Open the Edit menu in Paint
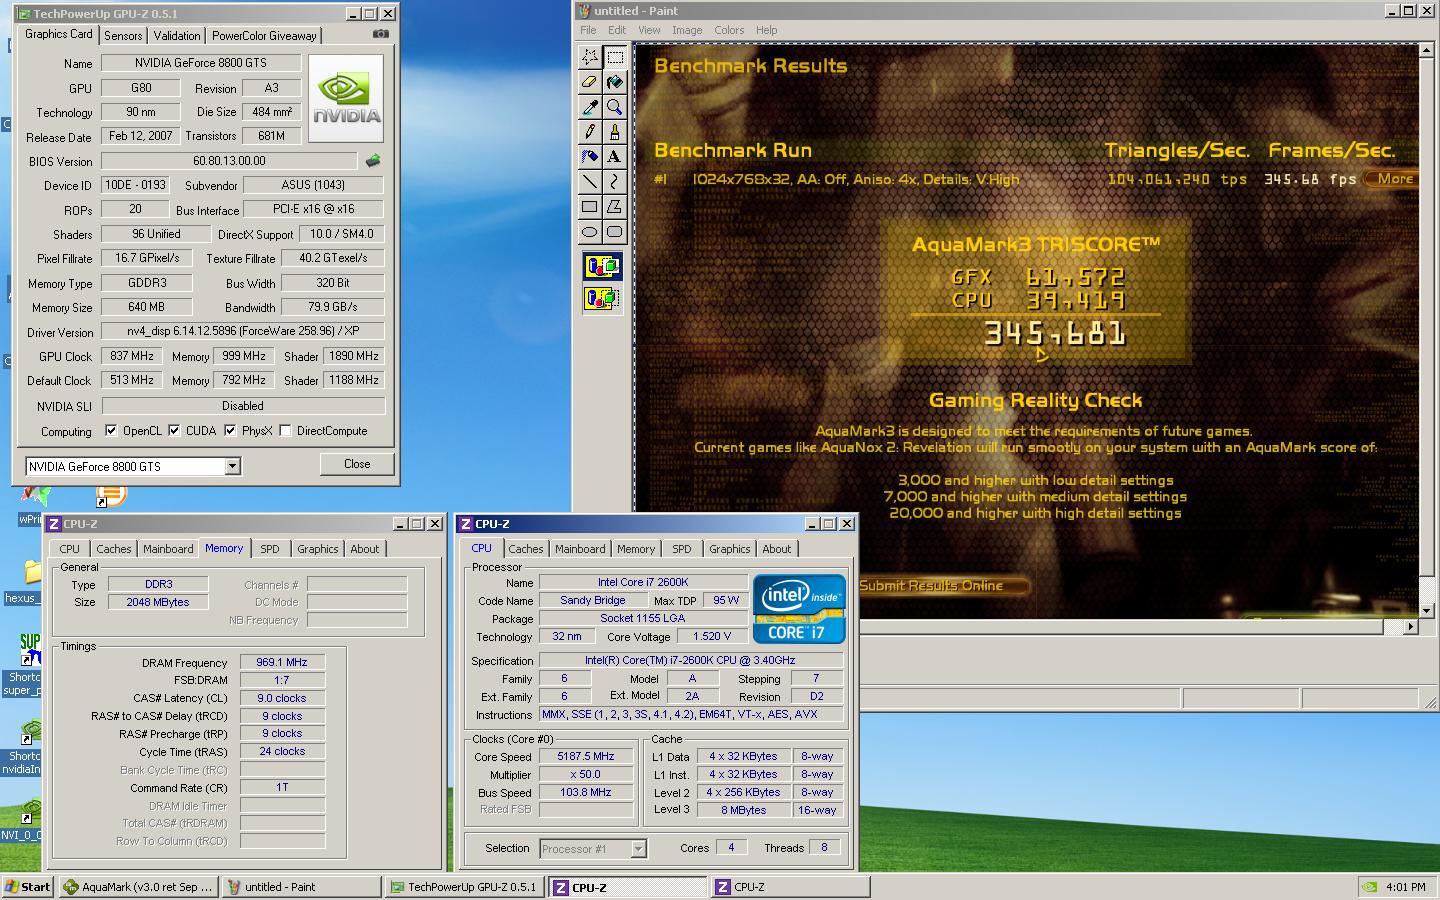 click(617, 30)
